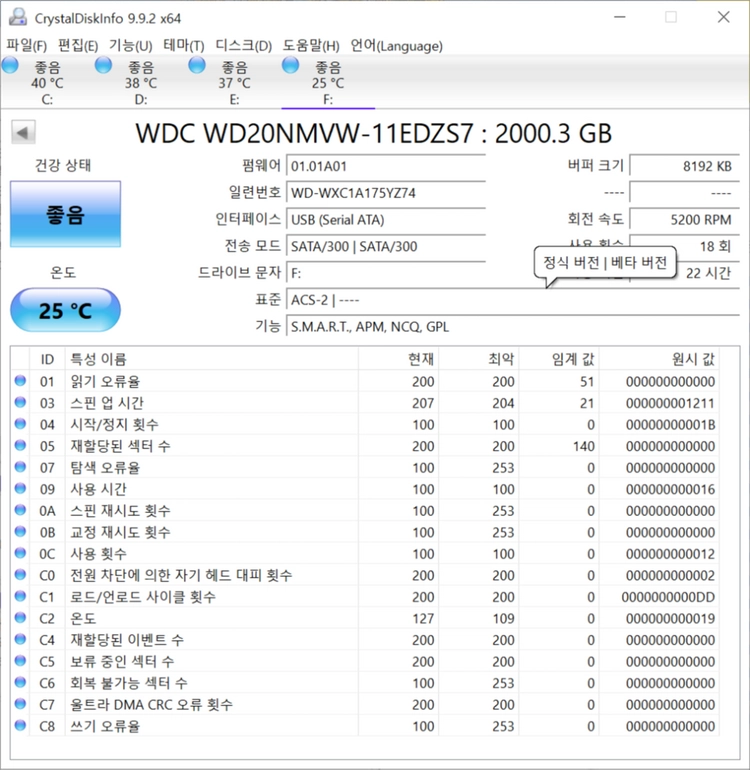Select drive C: status orb at 40 °C
The image size is (750, 770).
pos(10,65)
